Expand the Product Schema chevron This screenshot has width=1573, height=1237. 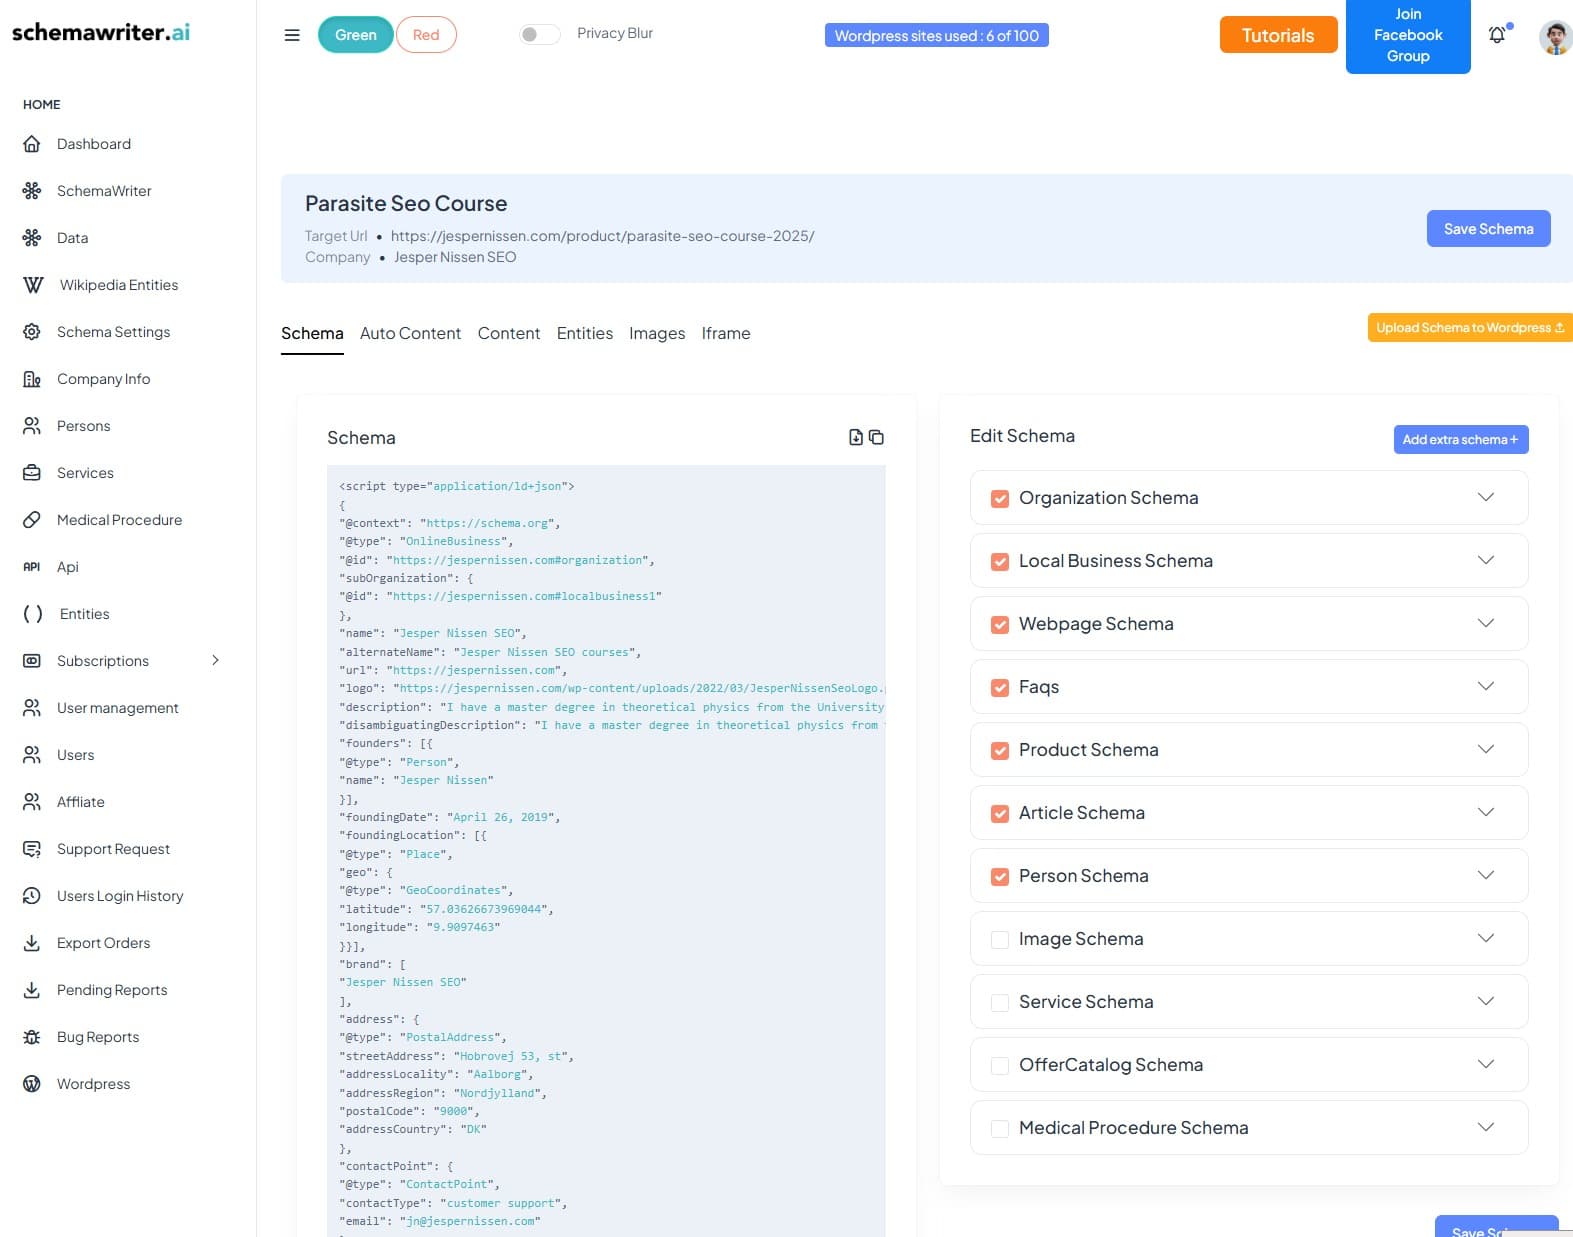click(1486, 749)
